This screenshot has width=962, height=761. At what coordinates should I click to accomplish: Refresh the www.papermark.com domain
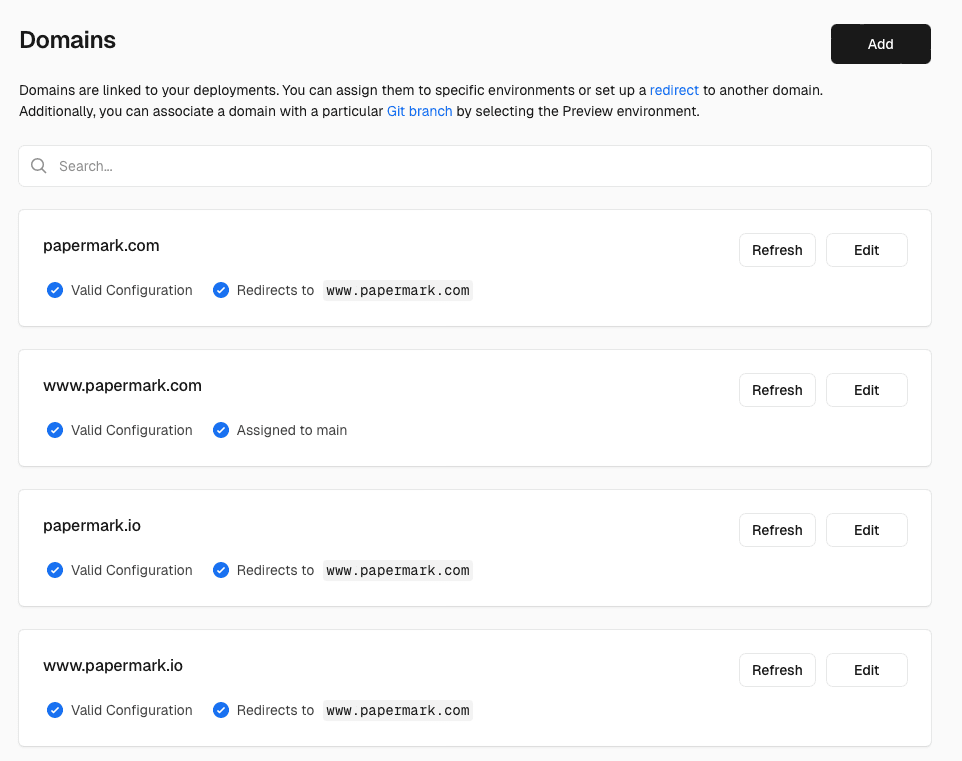click(777, 390)
